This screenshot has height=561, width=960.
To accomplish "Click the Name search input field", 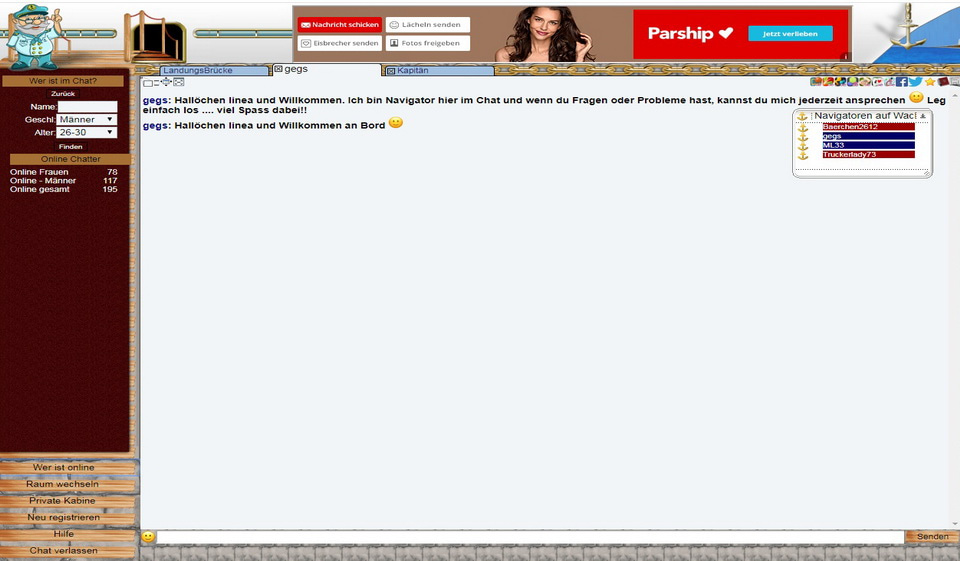I will click(x=87, y=106).
